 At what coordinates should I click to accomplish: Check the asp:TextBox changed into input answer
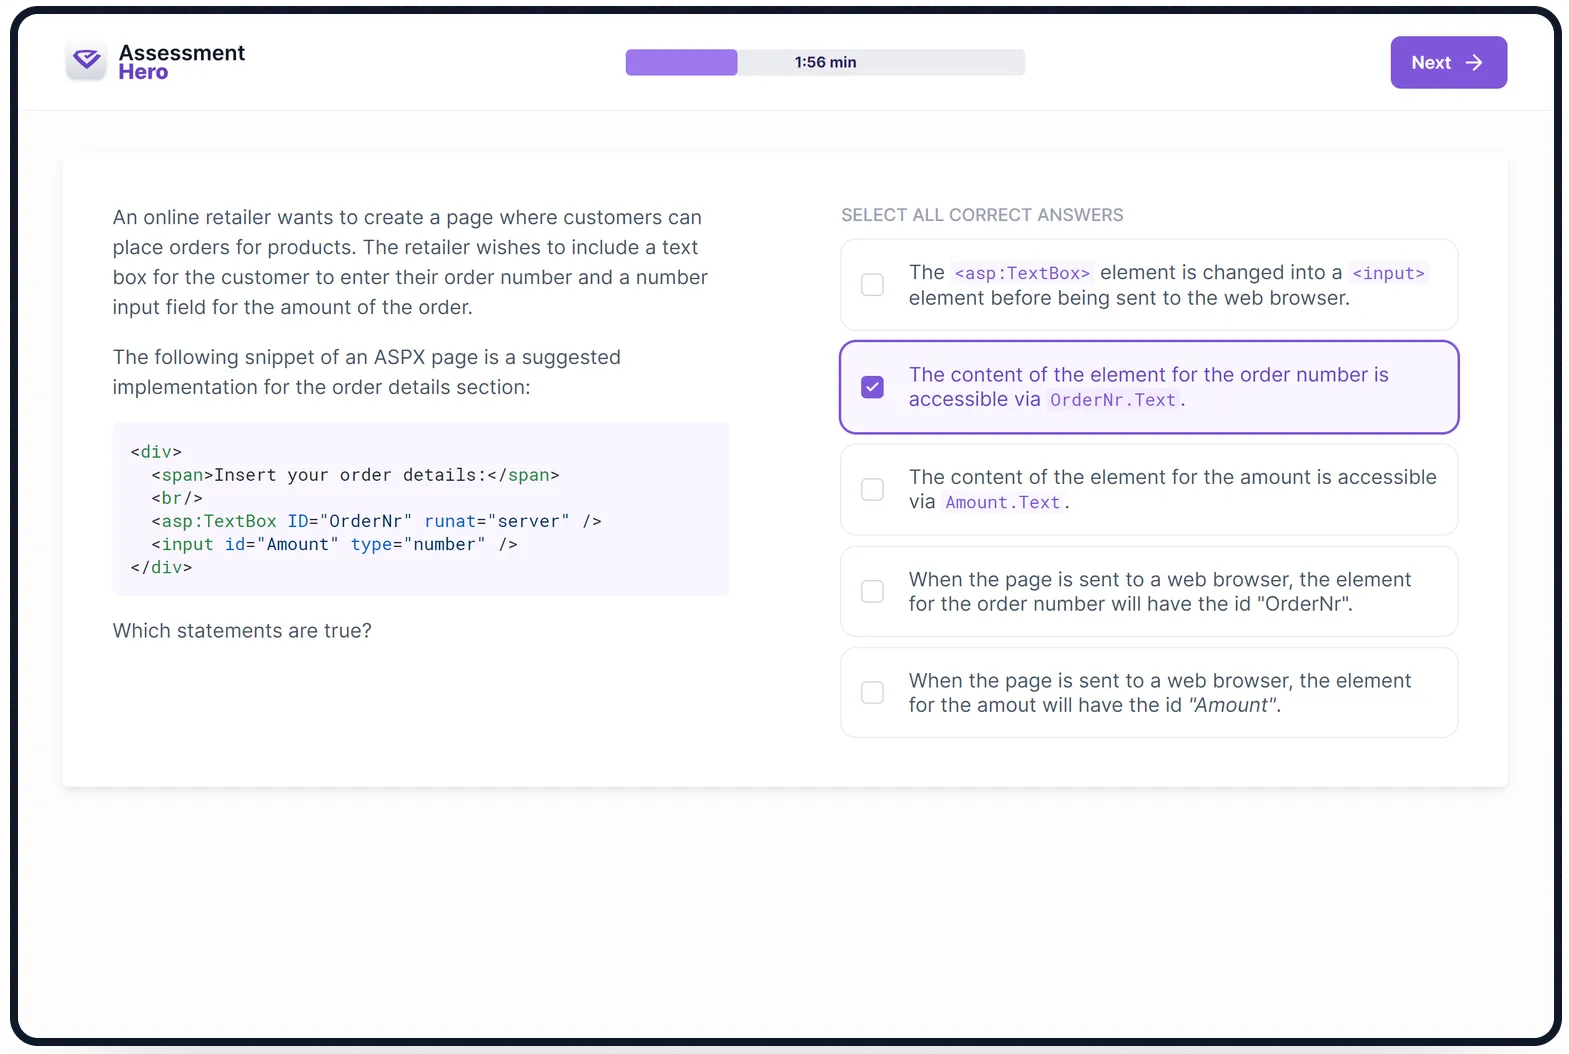pos(872,285)
